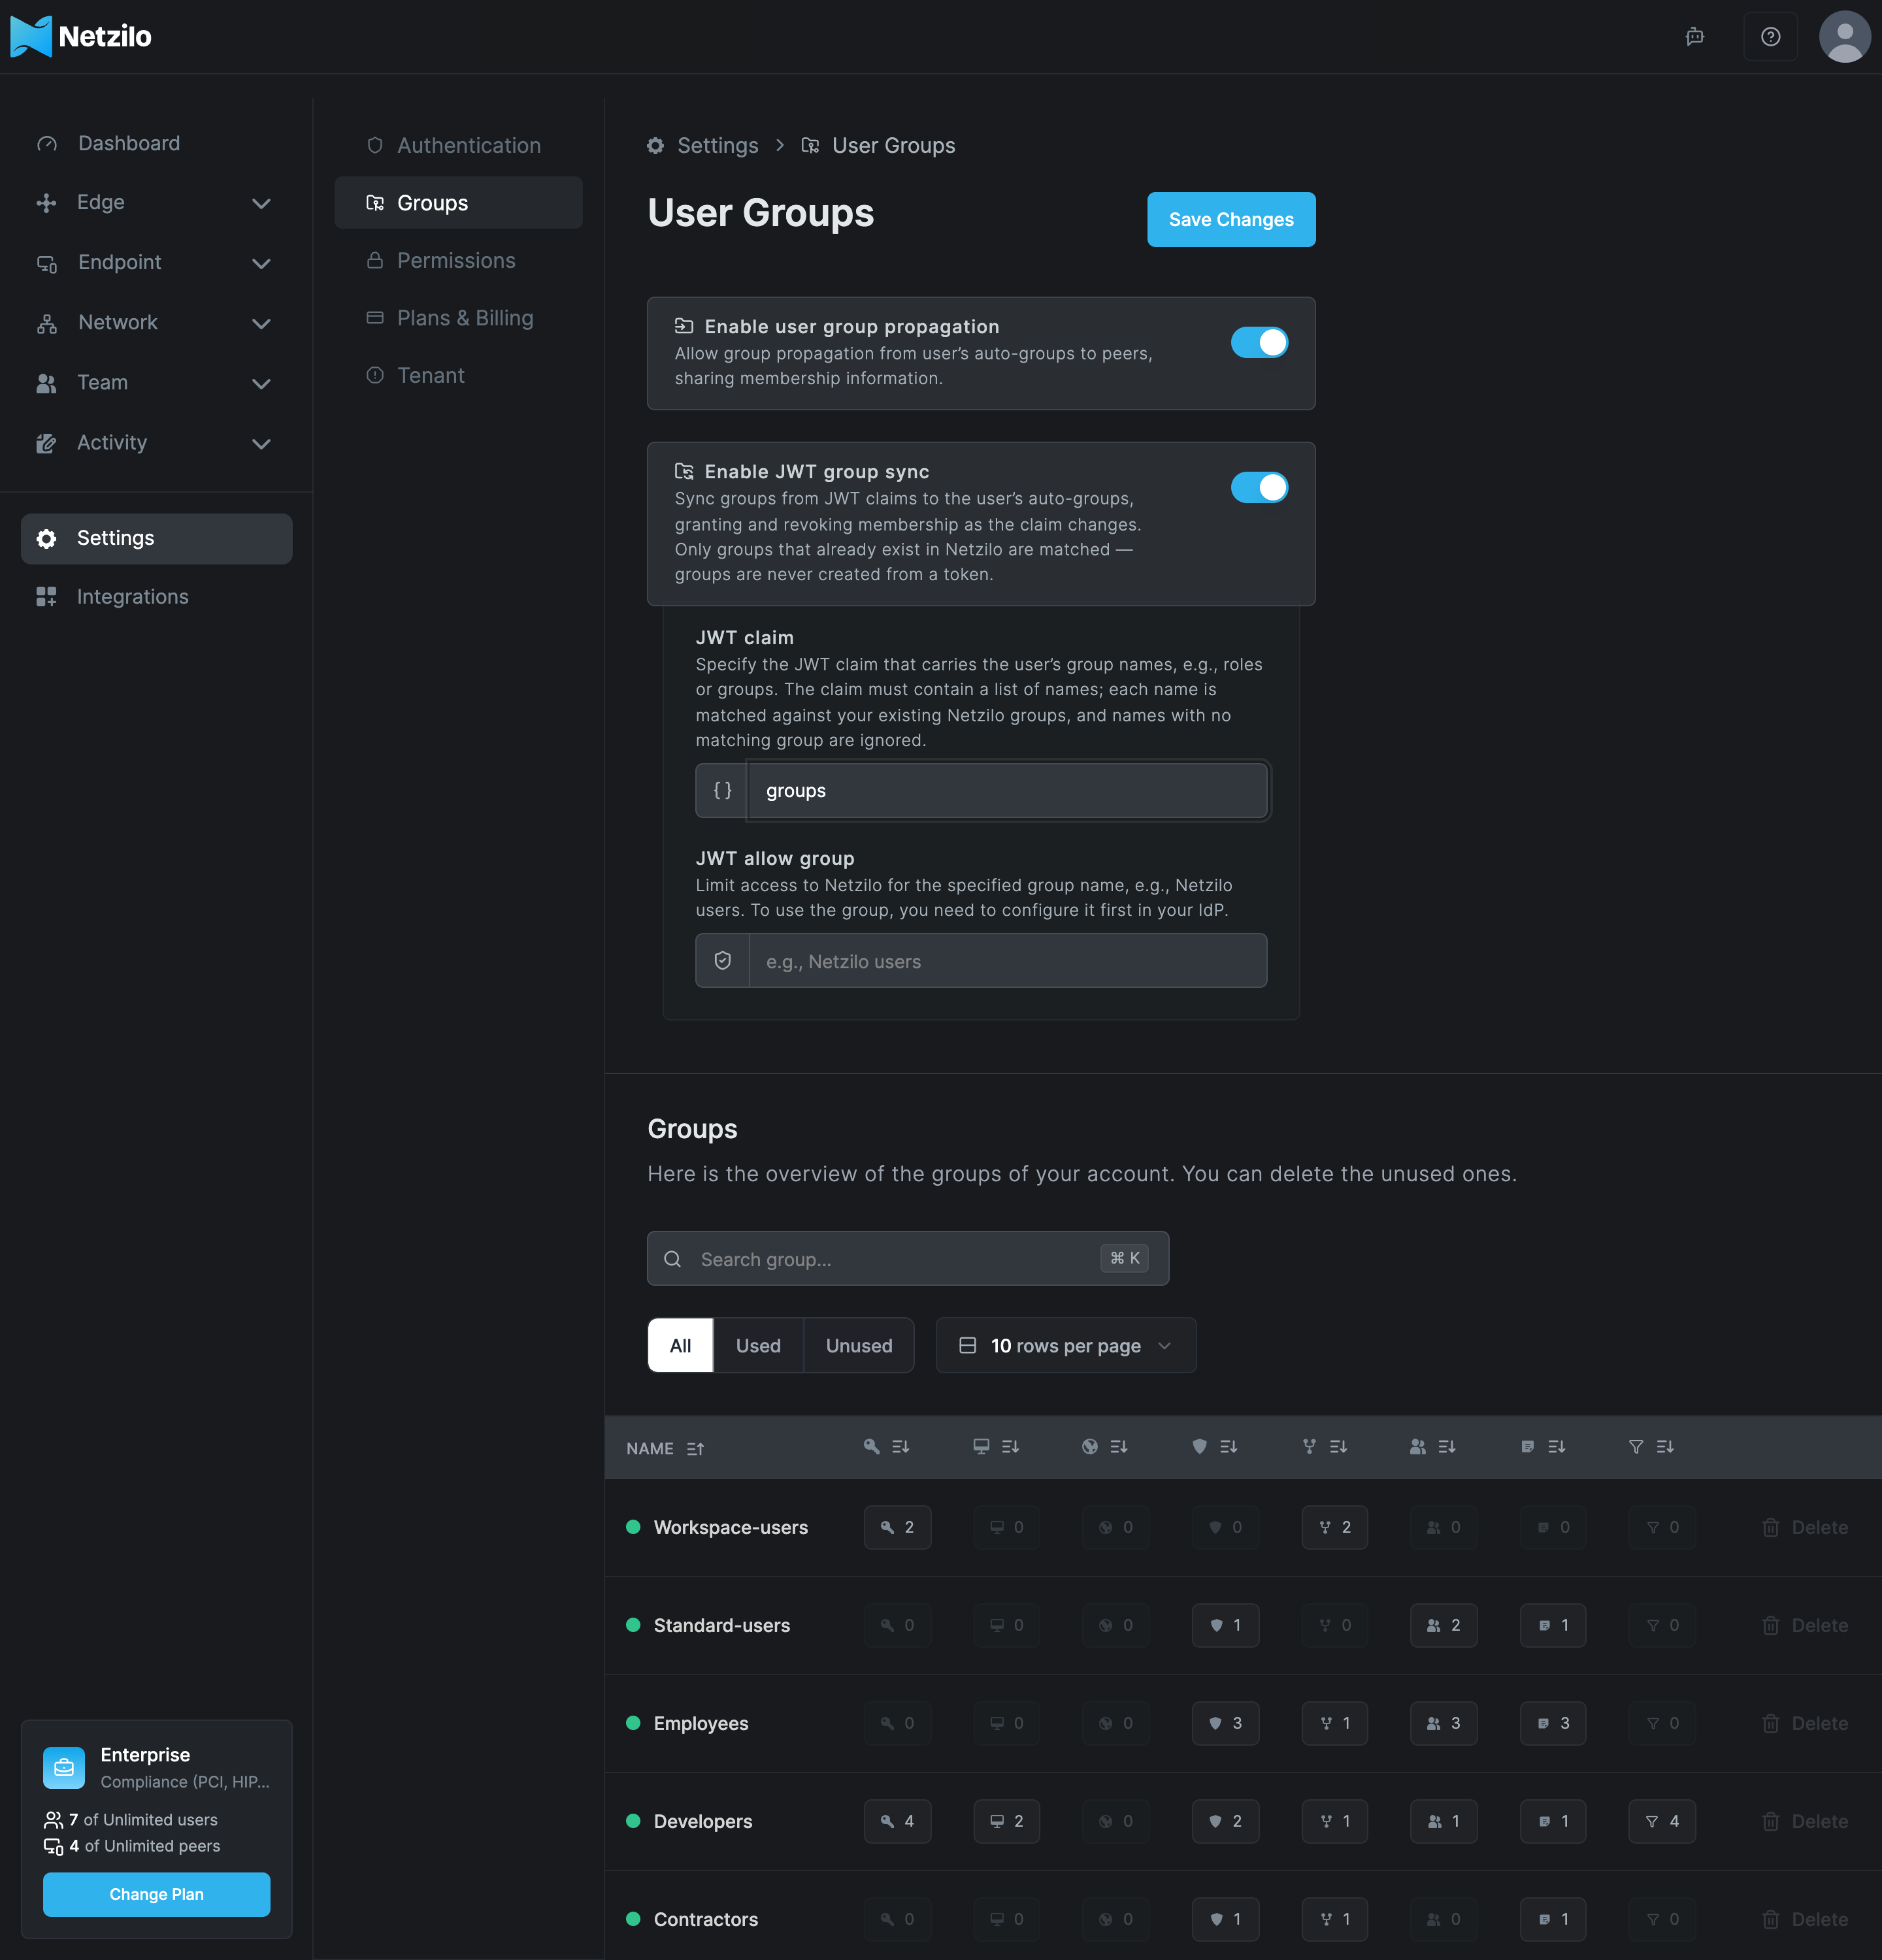Screen dimensions: 1882x1960
Task: Sort groups table by the monitor icon column
Action: click(x=996, y=1447)
